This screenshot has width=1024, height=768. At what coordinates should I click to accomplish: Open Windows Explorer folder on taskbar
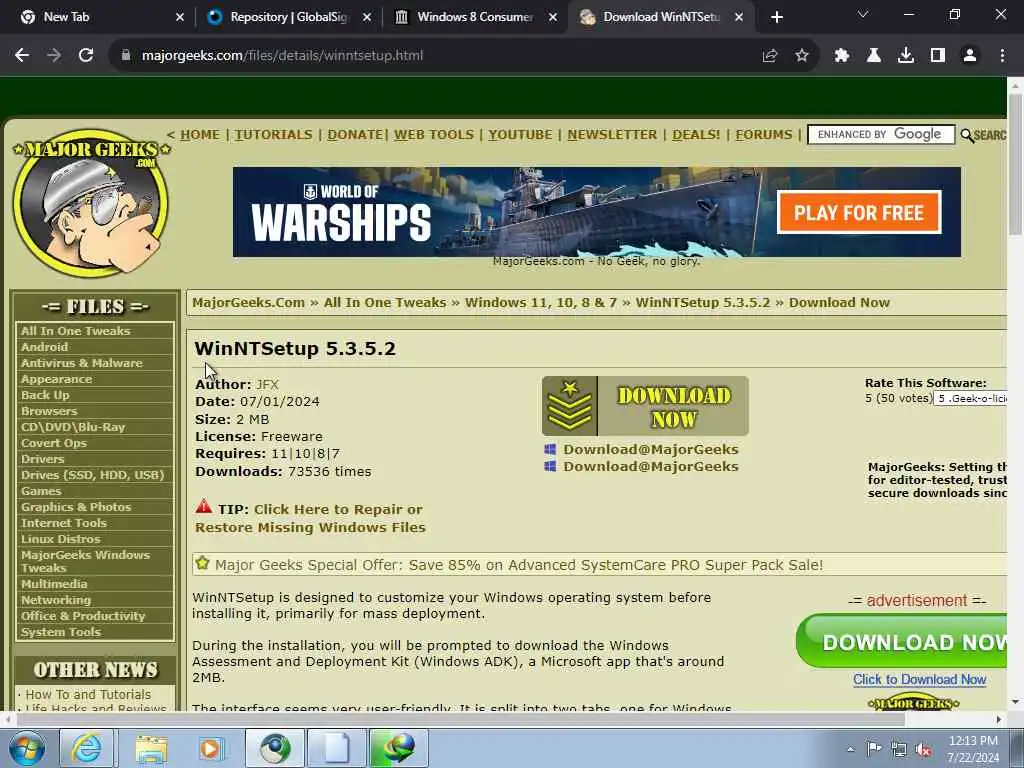point(152,748)
